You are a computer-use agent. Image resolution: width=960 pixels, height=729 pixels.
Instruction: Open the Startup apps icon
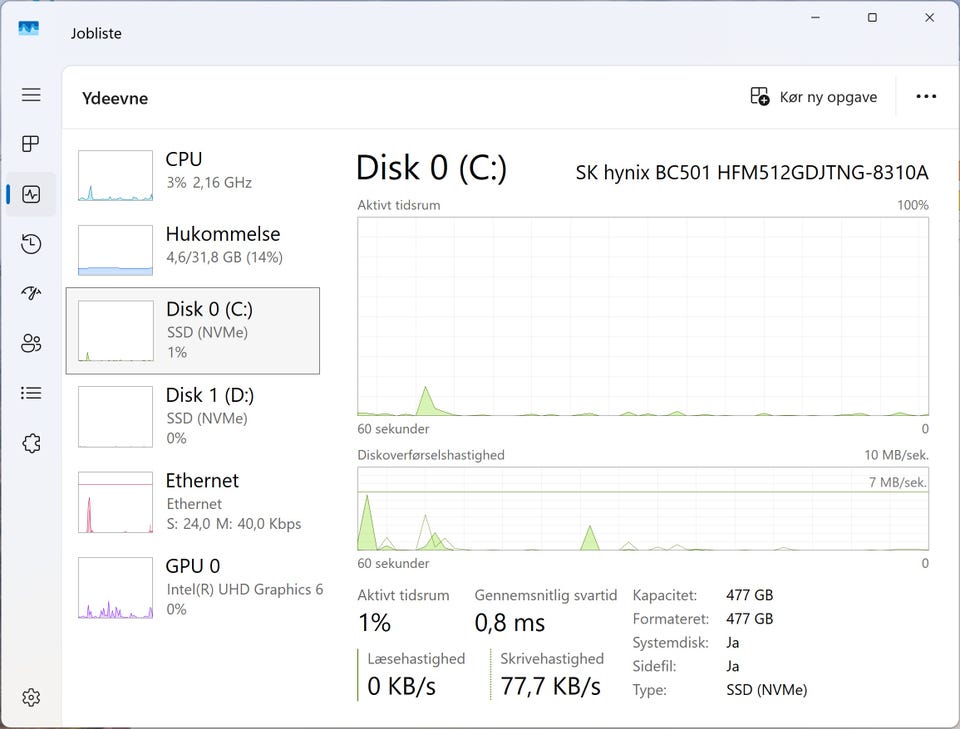(x=31, y=293)
